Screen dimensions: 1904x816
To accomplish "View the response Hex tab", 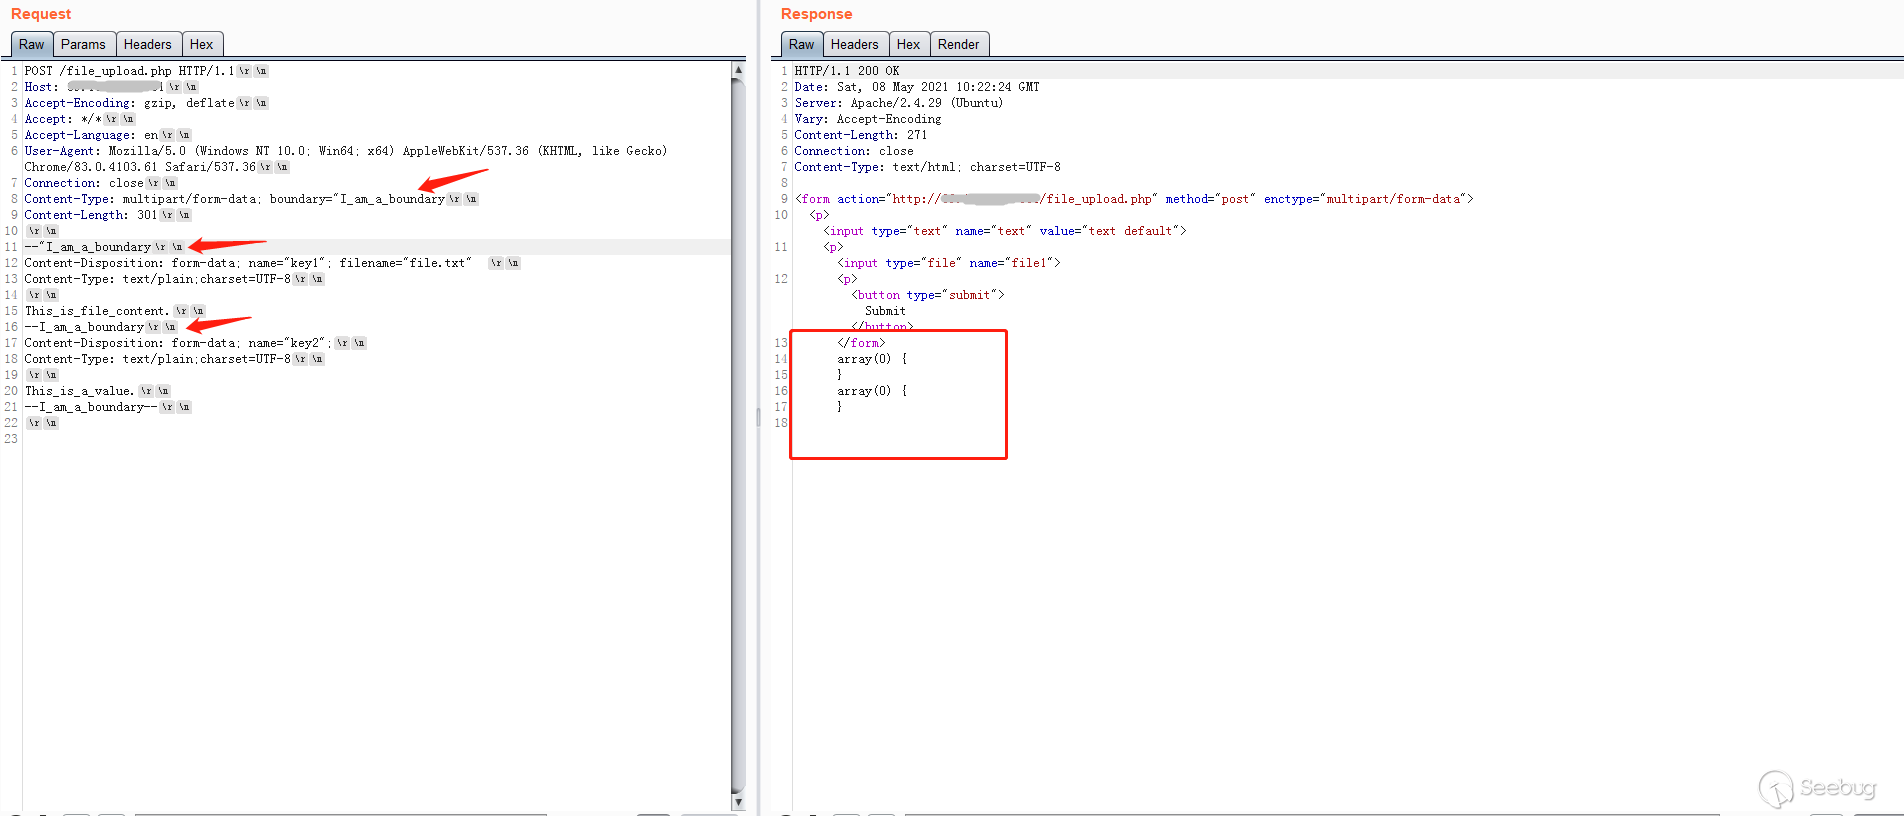I will 908,44.
